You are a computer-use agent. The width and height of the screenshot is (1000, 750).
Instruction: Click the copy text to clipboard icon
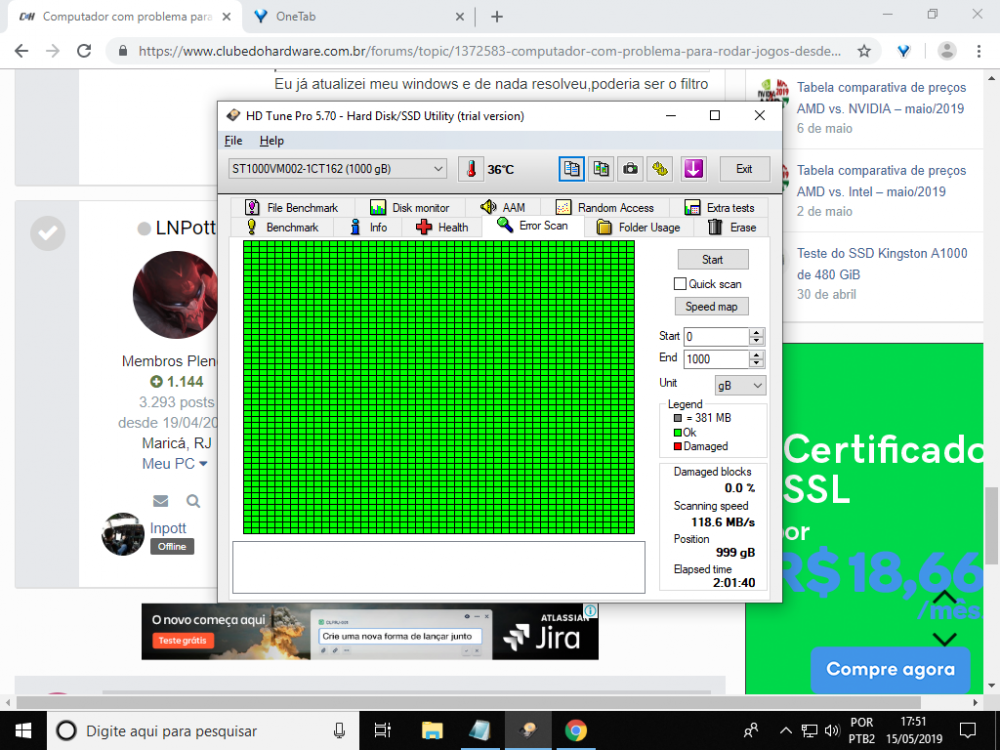click(571, 169)
